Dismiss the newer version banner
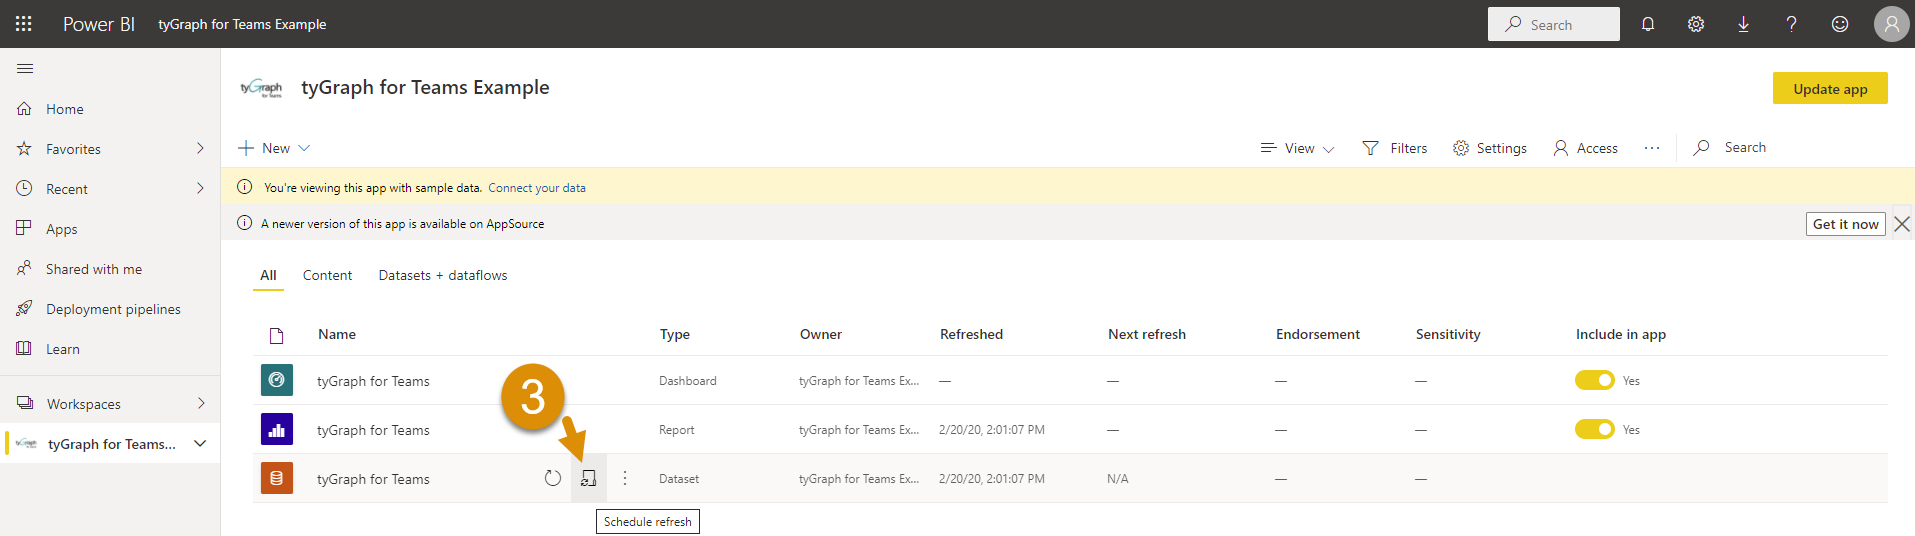1915x536 pixels. (x=1902, y=224)
